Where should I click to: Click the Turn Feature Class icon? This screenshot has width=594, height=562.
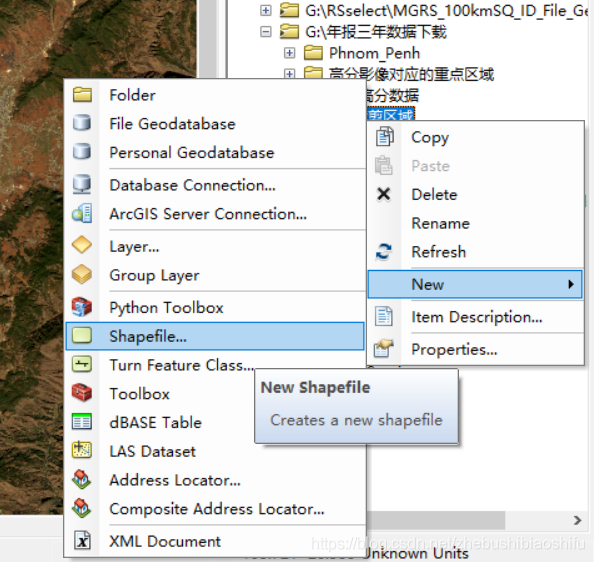pos(82,364)
